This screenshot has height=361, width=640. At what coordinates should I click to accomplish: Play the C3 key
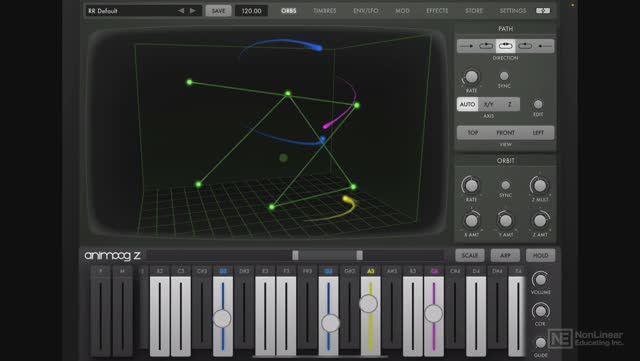pos(181,316)
